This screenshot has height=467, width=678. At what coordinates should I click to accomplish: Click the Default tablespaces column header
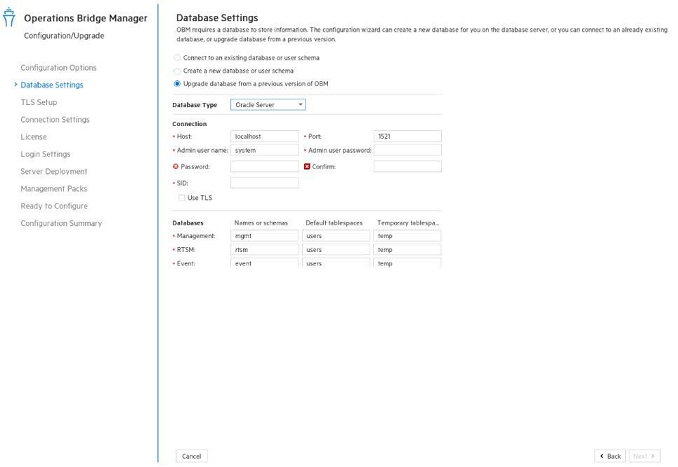click(334, 223)
